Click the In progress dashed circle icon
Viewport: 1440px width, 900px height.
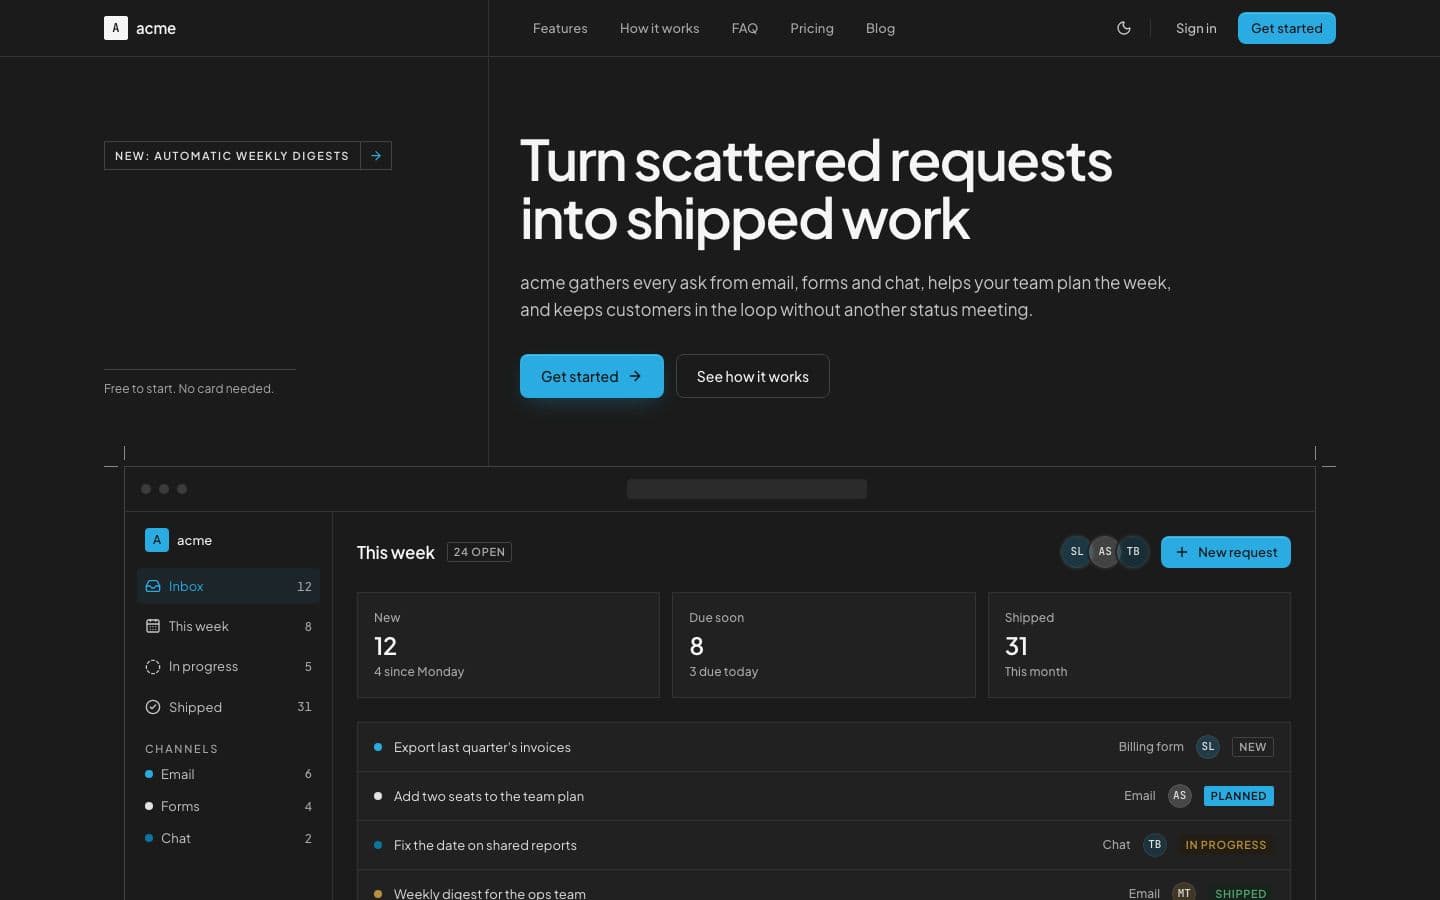tap(153, 667)
